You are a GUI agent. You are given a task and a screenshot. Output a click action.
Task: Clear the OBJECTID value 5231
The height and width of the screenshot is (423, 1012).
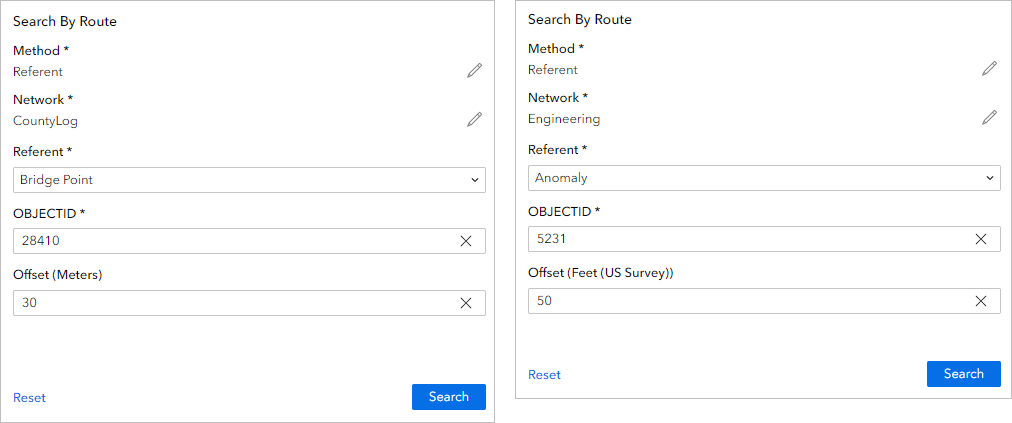coord(981,239)
